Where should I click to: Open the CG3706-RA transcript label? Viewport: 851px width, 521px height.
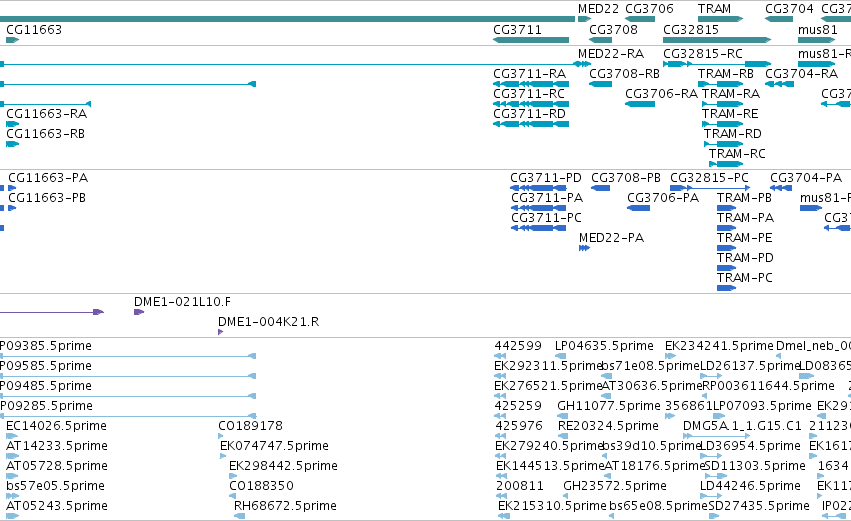pos(661,94)
